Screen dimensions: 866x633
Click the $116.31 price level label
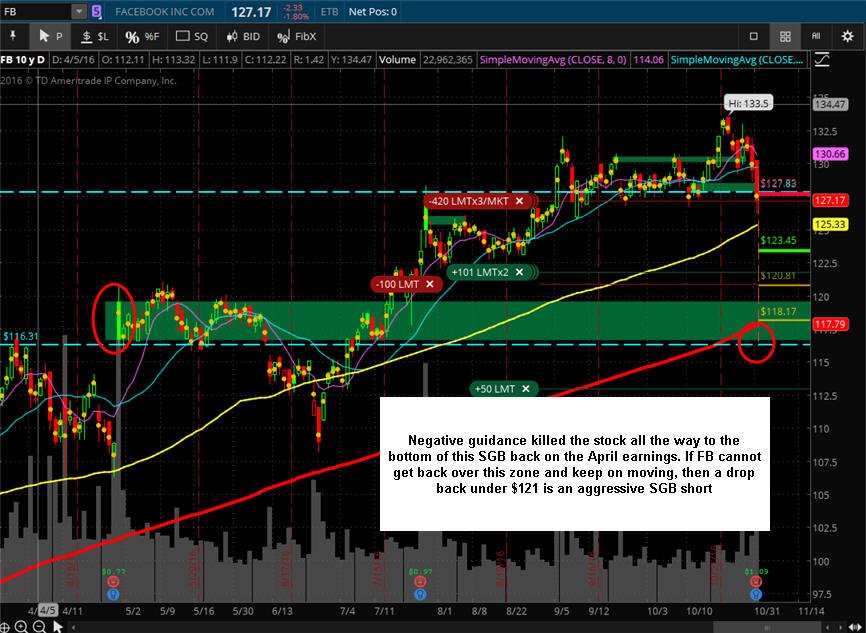point(21,336)
